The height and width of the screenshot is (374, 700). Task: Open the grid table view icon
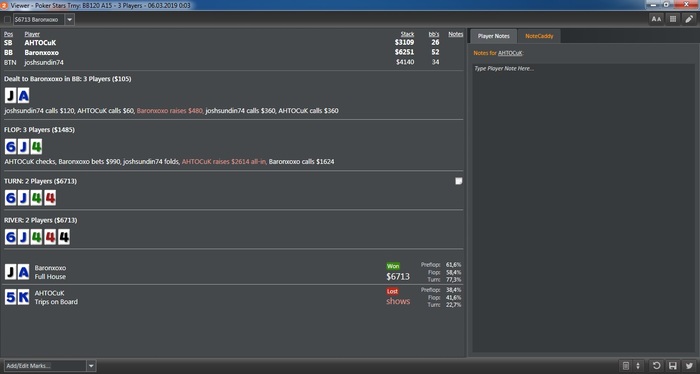point(673,19)
